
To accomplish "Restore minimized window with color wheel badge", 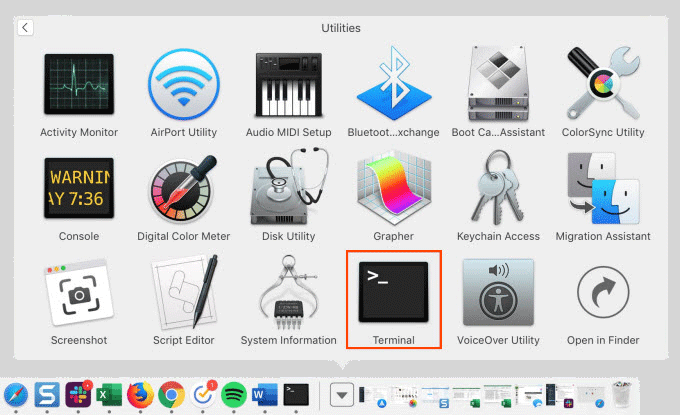I will [x=404, y=396].
